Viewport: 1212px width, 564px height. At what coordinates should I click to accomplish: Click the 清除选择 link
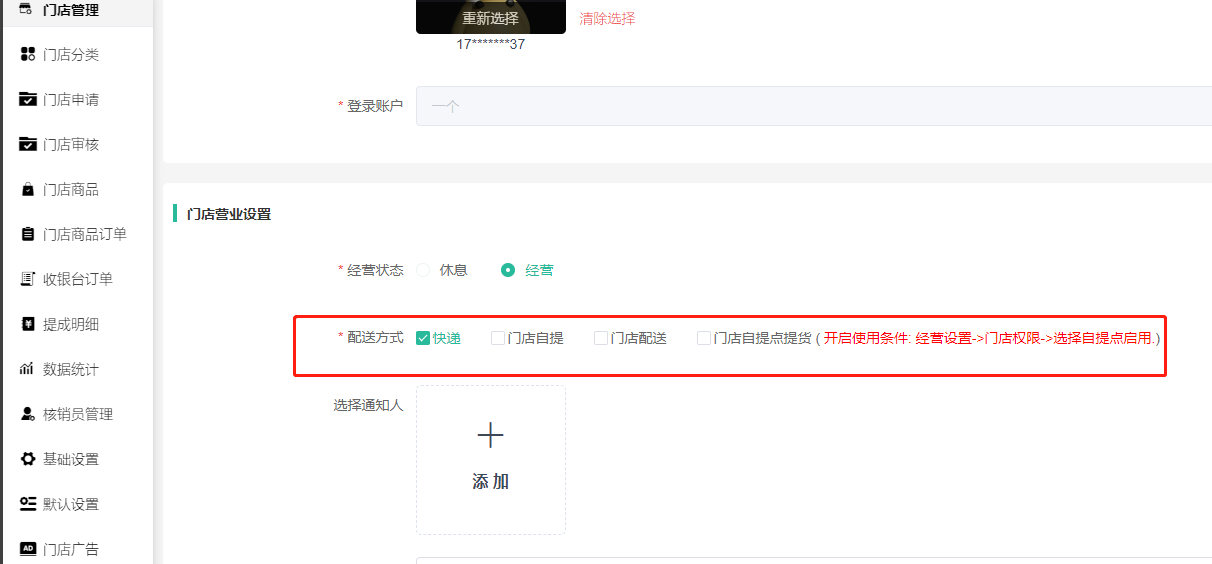point(607,18)
